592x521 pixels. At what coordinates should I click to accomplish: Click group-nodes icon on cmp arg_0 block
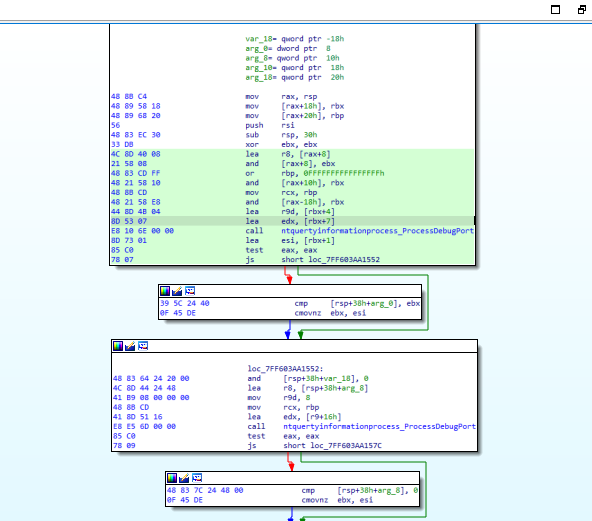(190, 291)
